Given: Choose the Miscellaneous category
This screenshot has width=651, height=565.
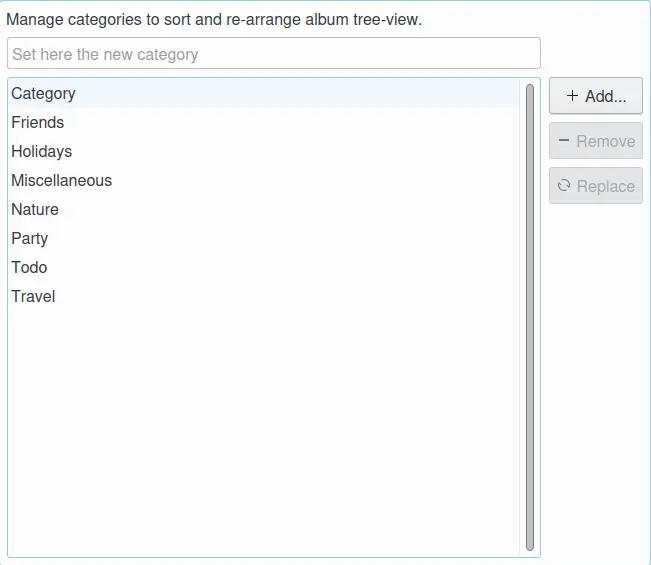Looking at the screenshot, I should pyautogui.click(x=62, y=180).
